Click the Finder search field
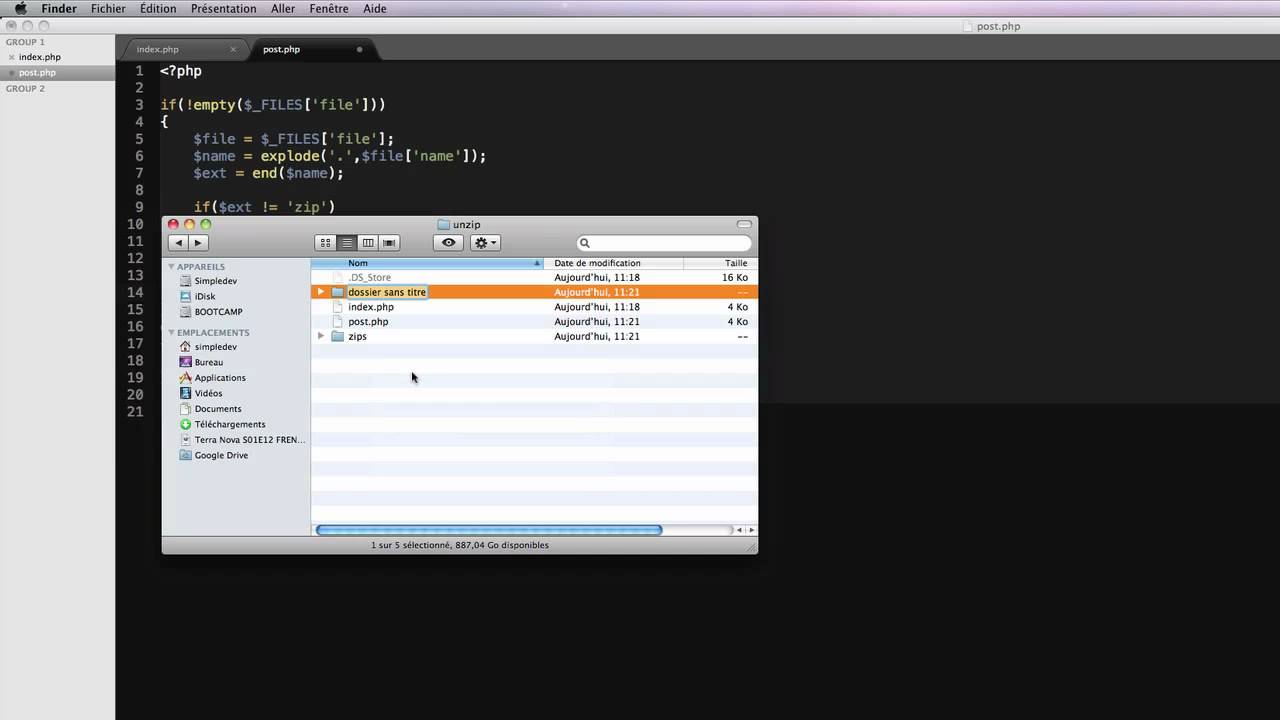Screen dimensions: 1280x720 (664, 243)
